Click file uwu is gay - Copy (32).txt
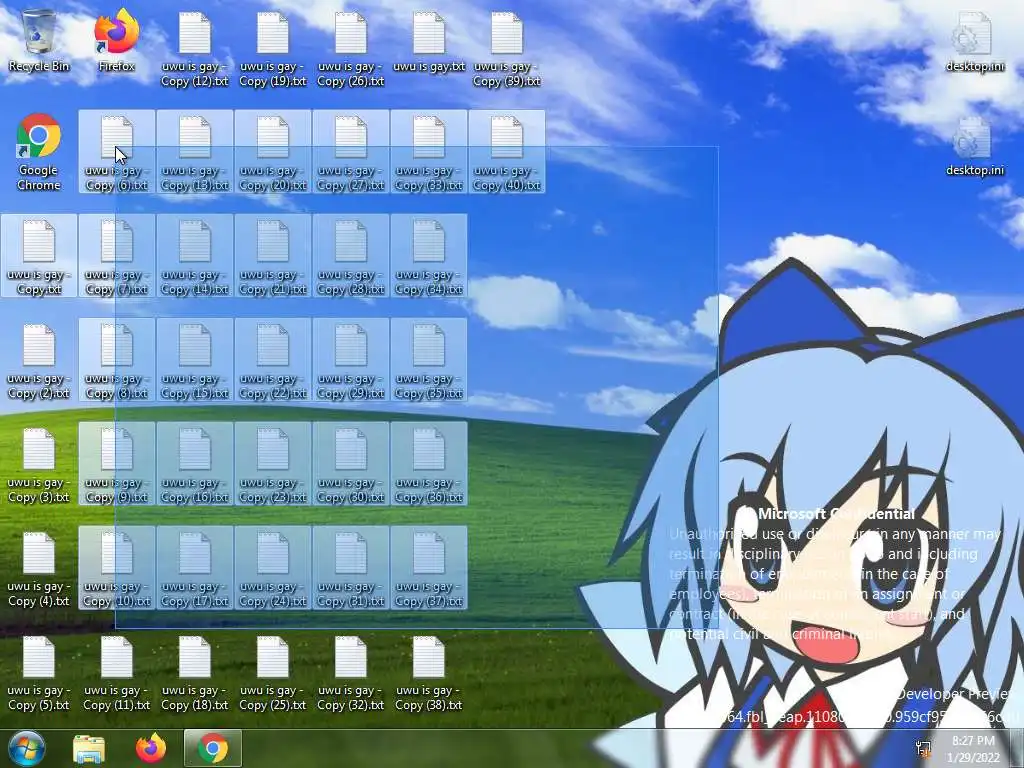Viewport: 1024px width, 768px height. point(351,673)
